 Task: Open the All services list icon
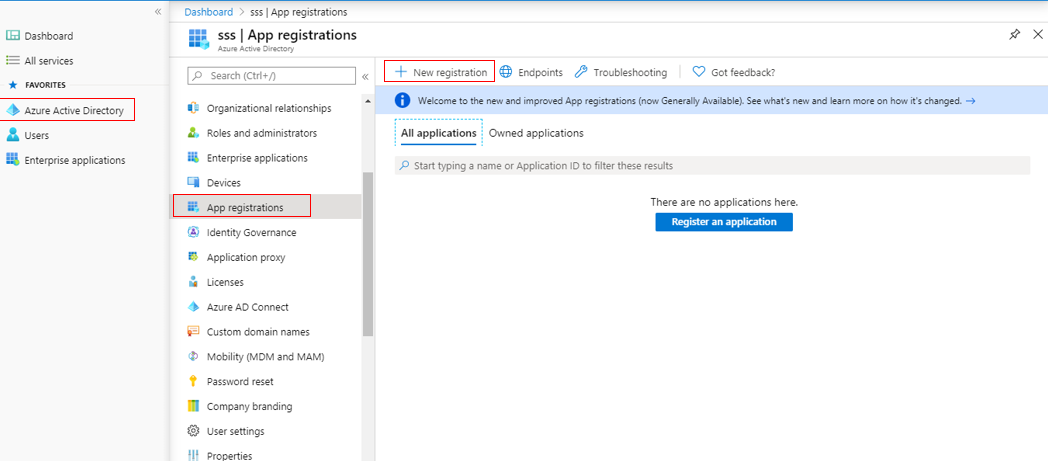pyautogui.click(x=13, y=61)
